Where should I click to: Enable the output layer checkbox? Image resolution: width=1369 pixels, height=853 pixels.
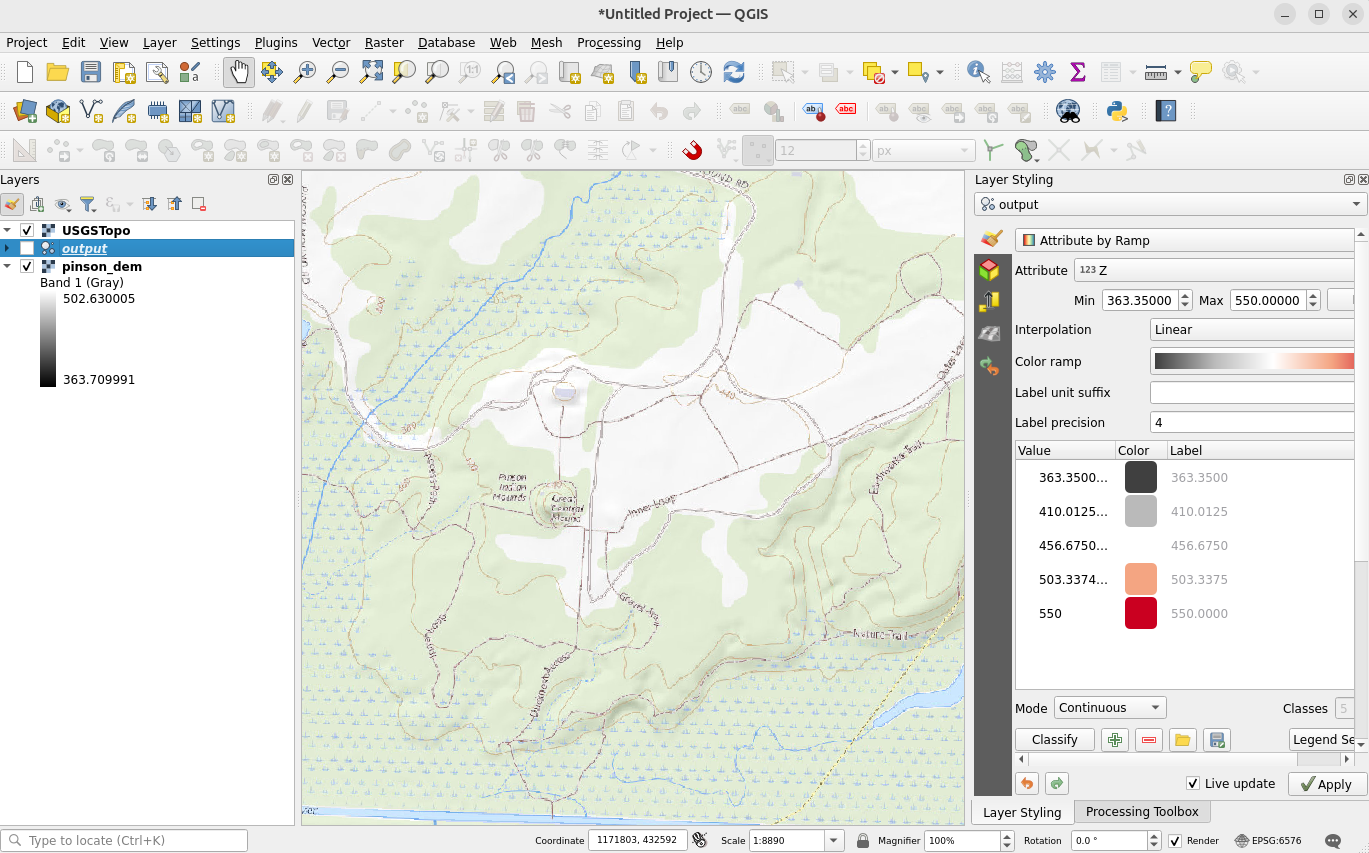point(27,249)
